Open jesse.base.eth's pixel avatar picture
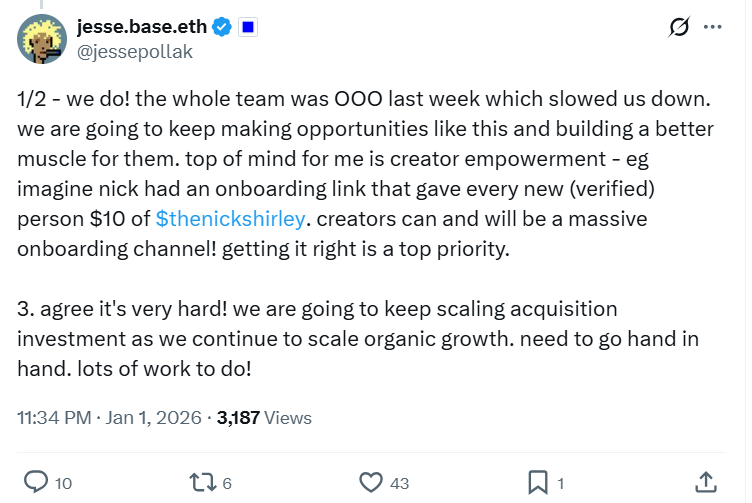Screen dimensions: 752x503 coord(41,39)
